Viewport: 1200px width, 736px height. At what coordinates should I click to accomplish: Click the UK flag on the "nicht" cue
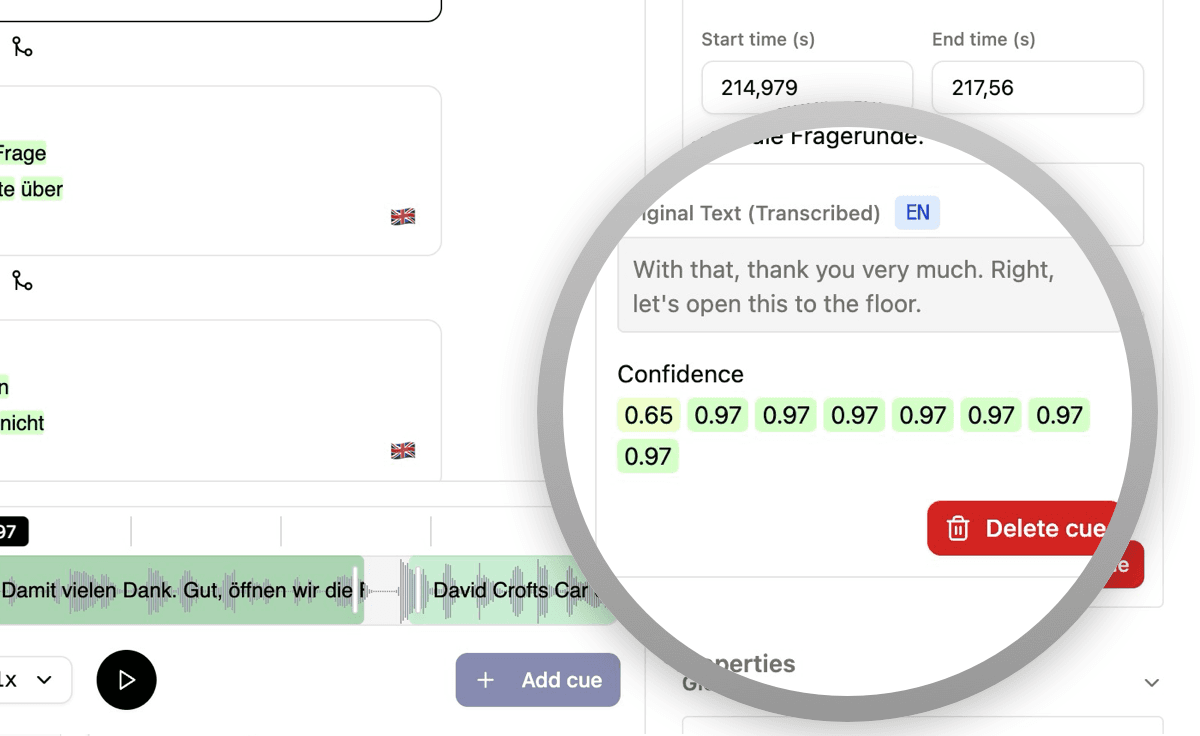[x=403, y=451]
